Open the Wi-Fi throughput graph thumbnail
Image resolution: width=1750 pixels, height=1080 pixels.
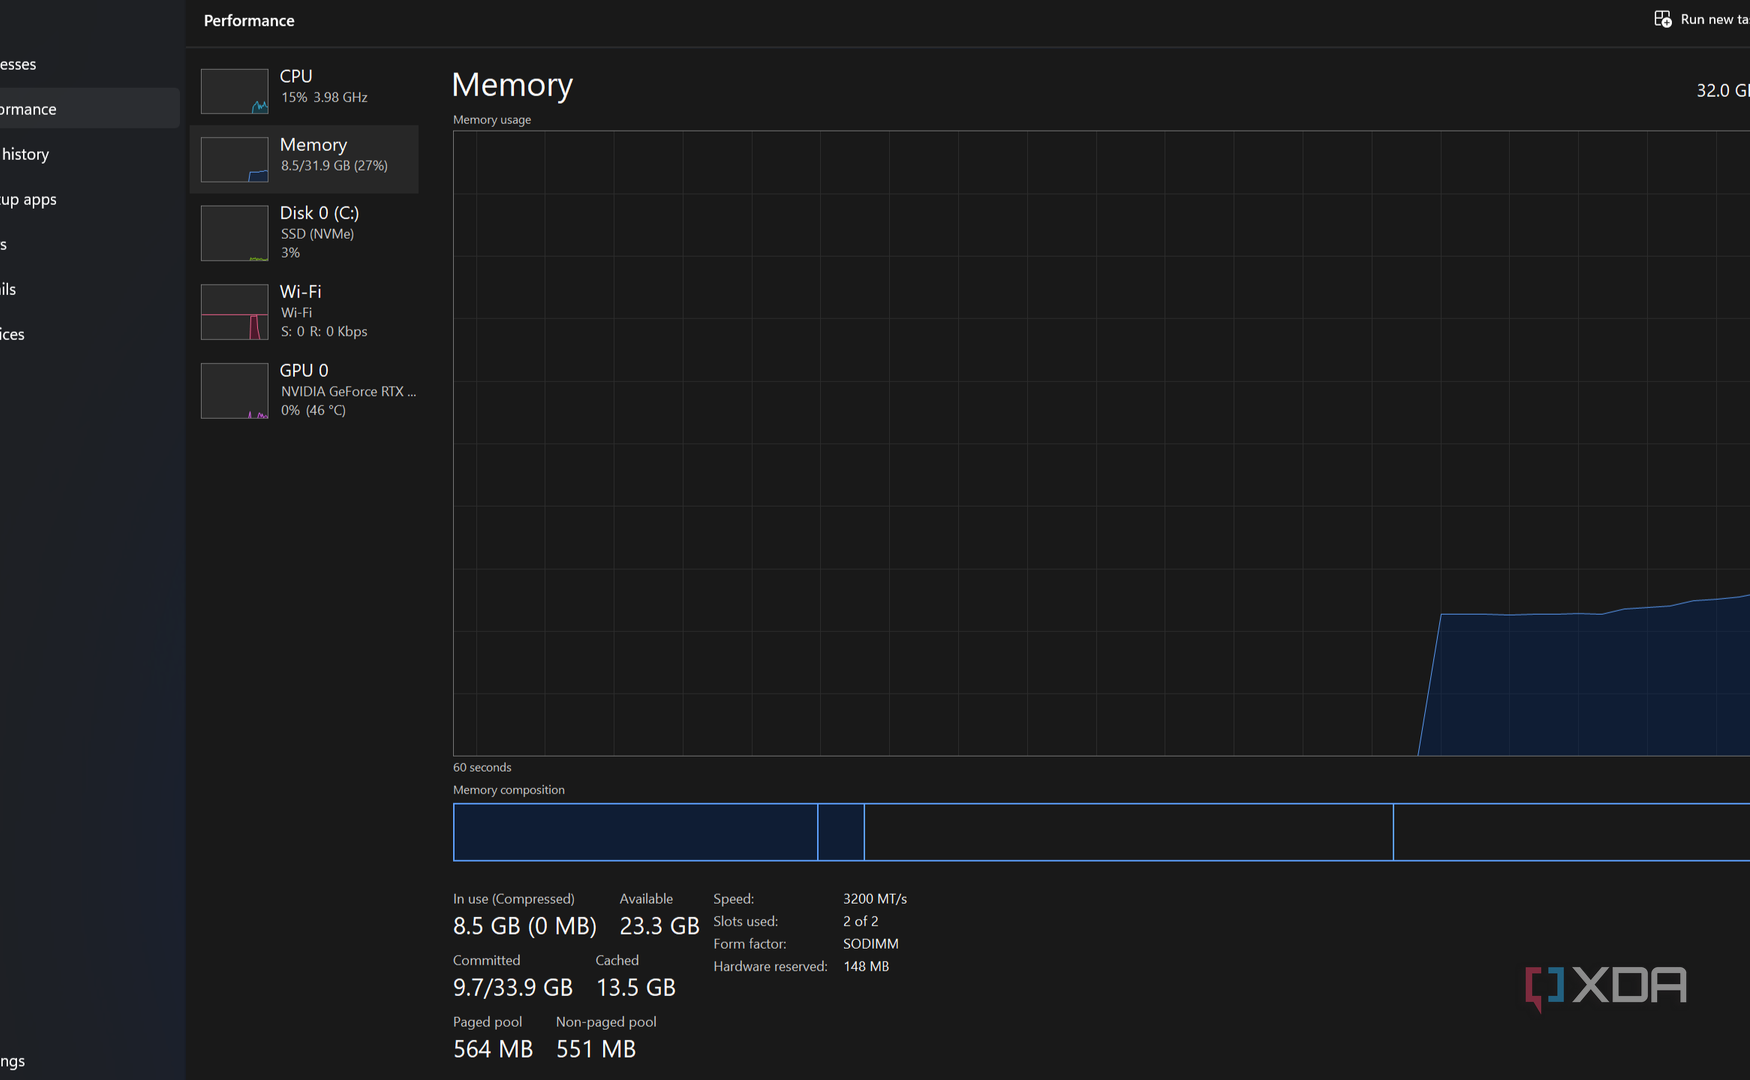234,312
